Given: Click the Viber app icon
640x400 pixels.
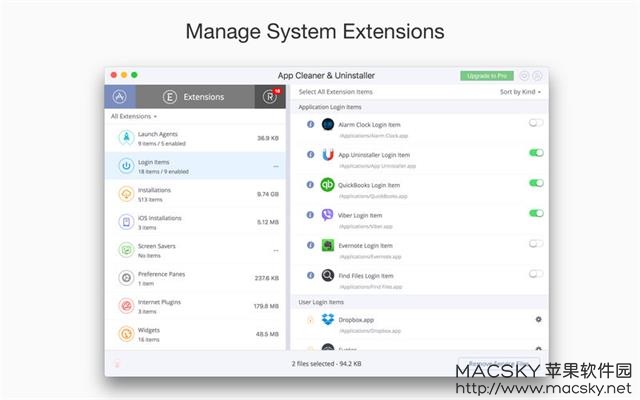Looking at the screenshot, I should (x=327, y=215).
